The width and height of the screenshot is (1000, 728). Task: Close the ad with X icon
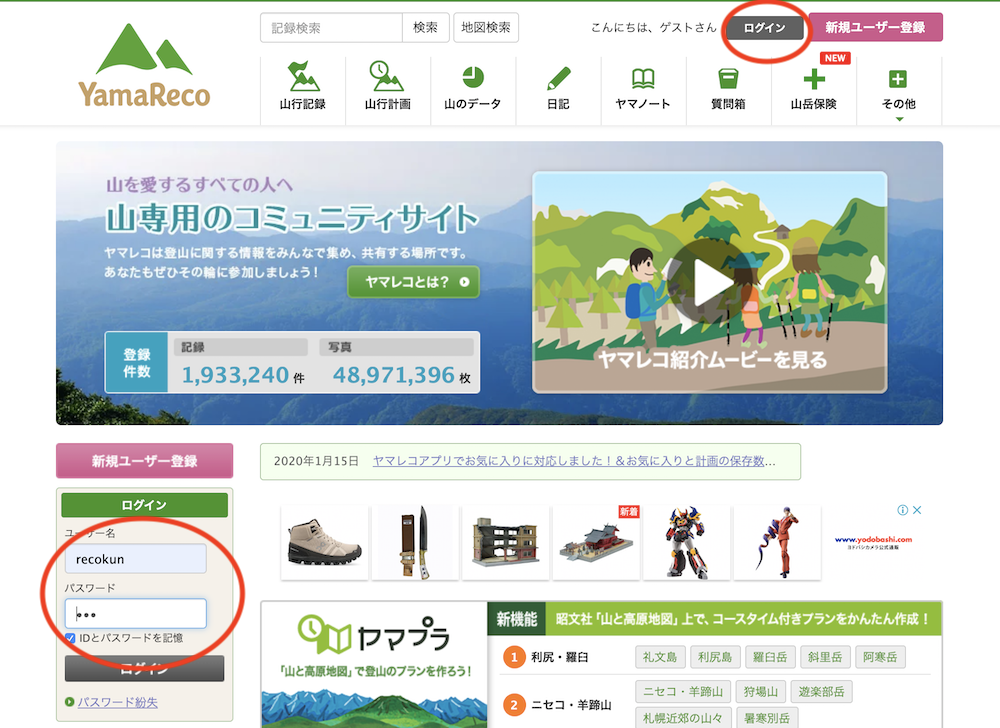point(917,510)
